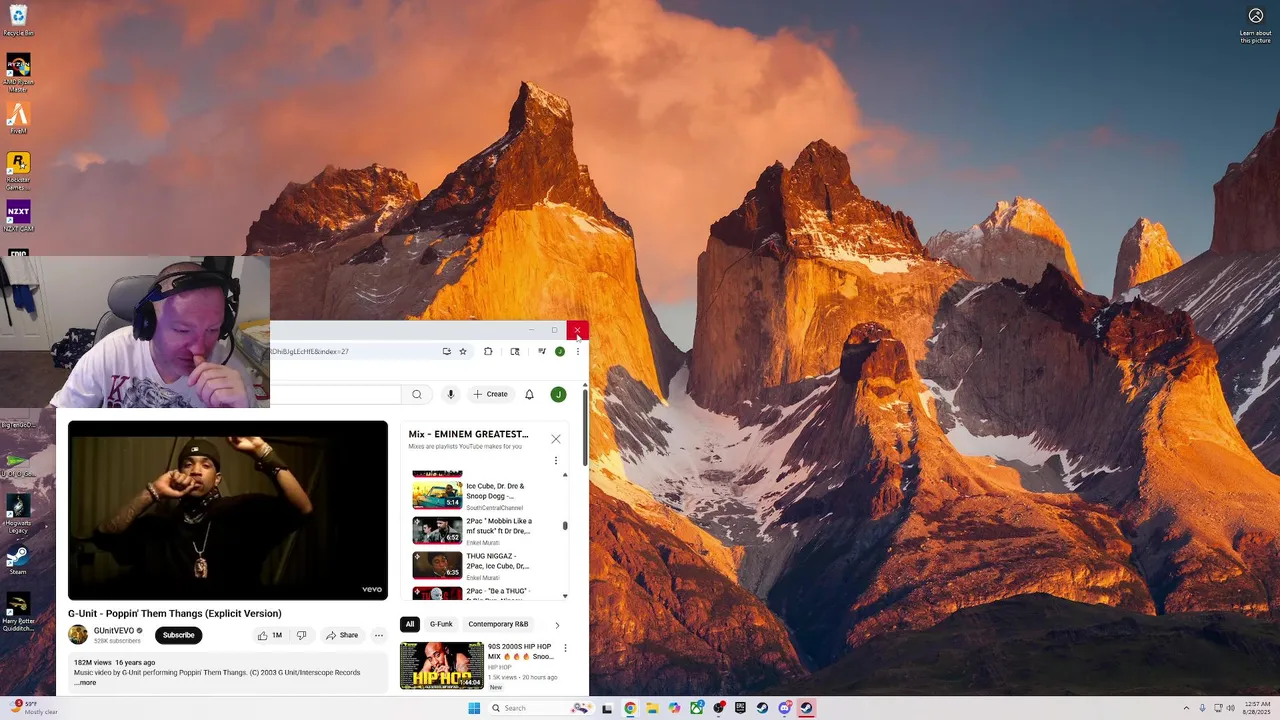Open Discord from the taskbar

pyautogui.click(x=784, y=708)
